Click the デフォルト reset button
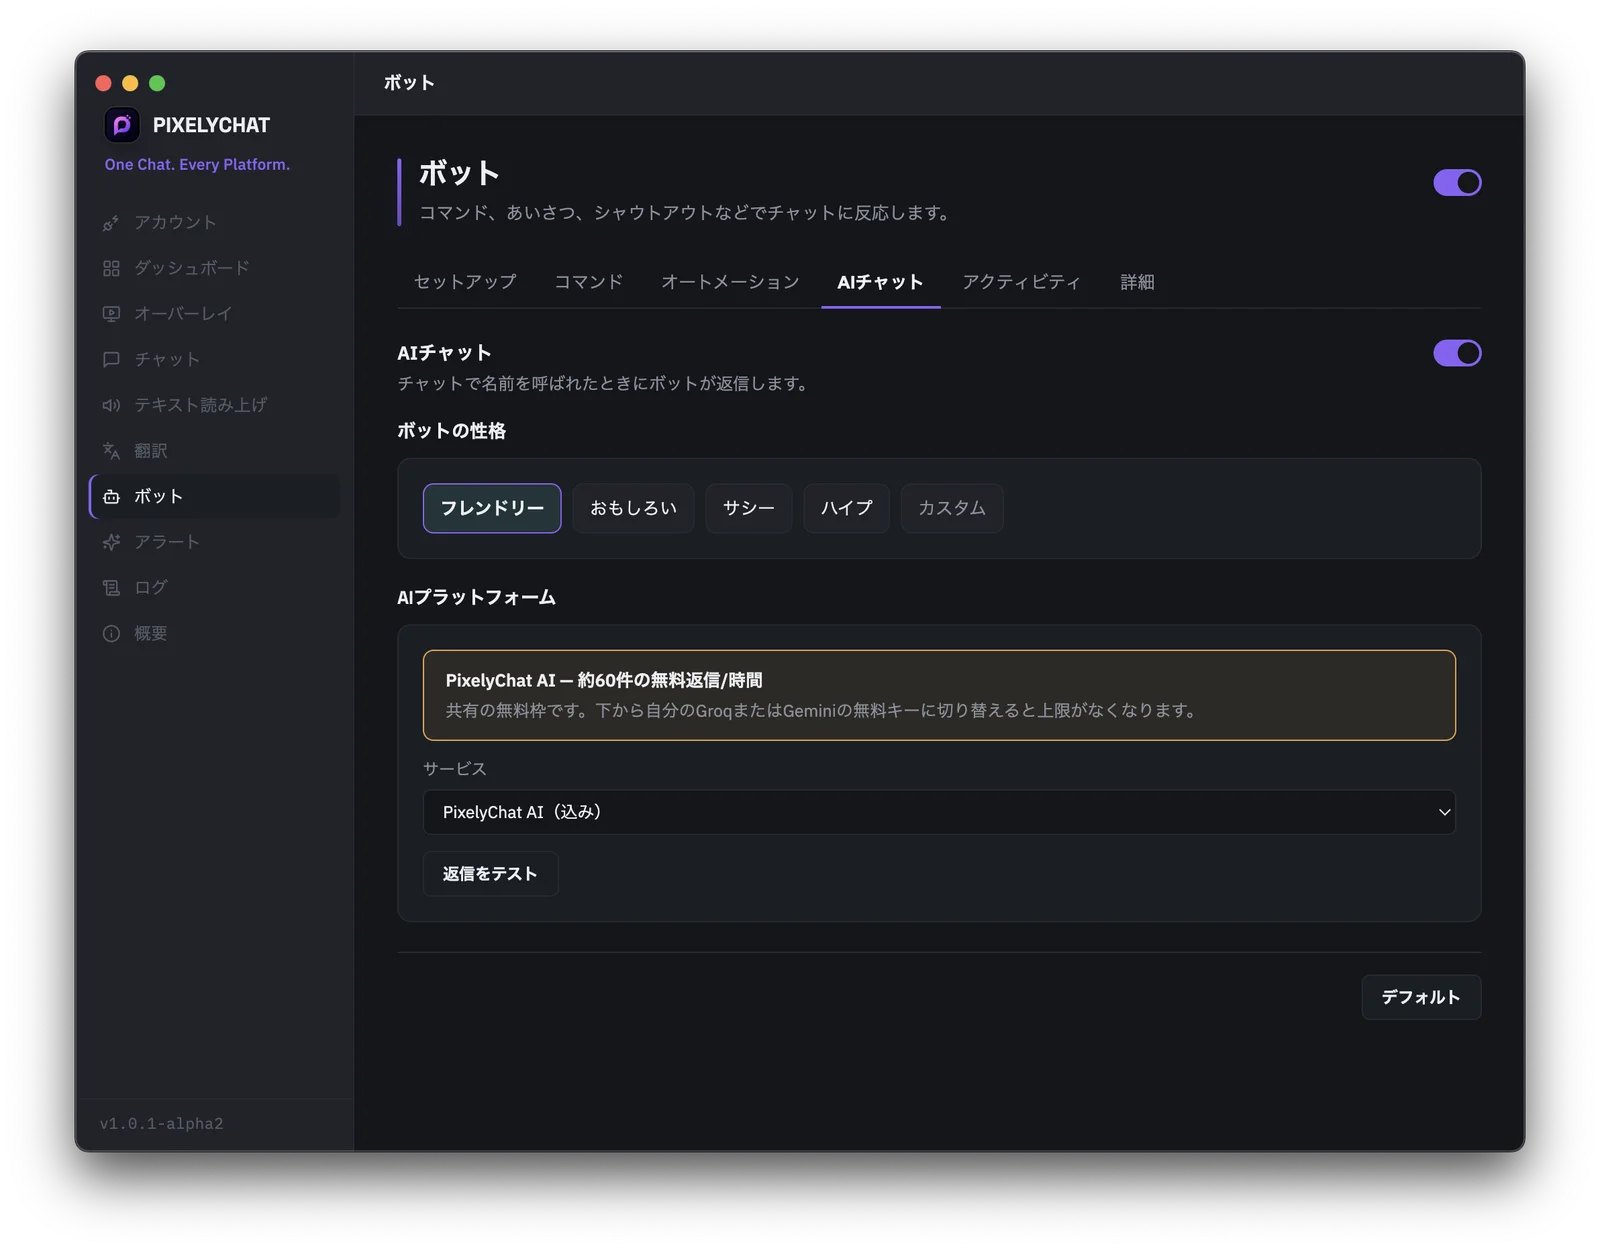 pos(1421,997)
